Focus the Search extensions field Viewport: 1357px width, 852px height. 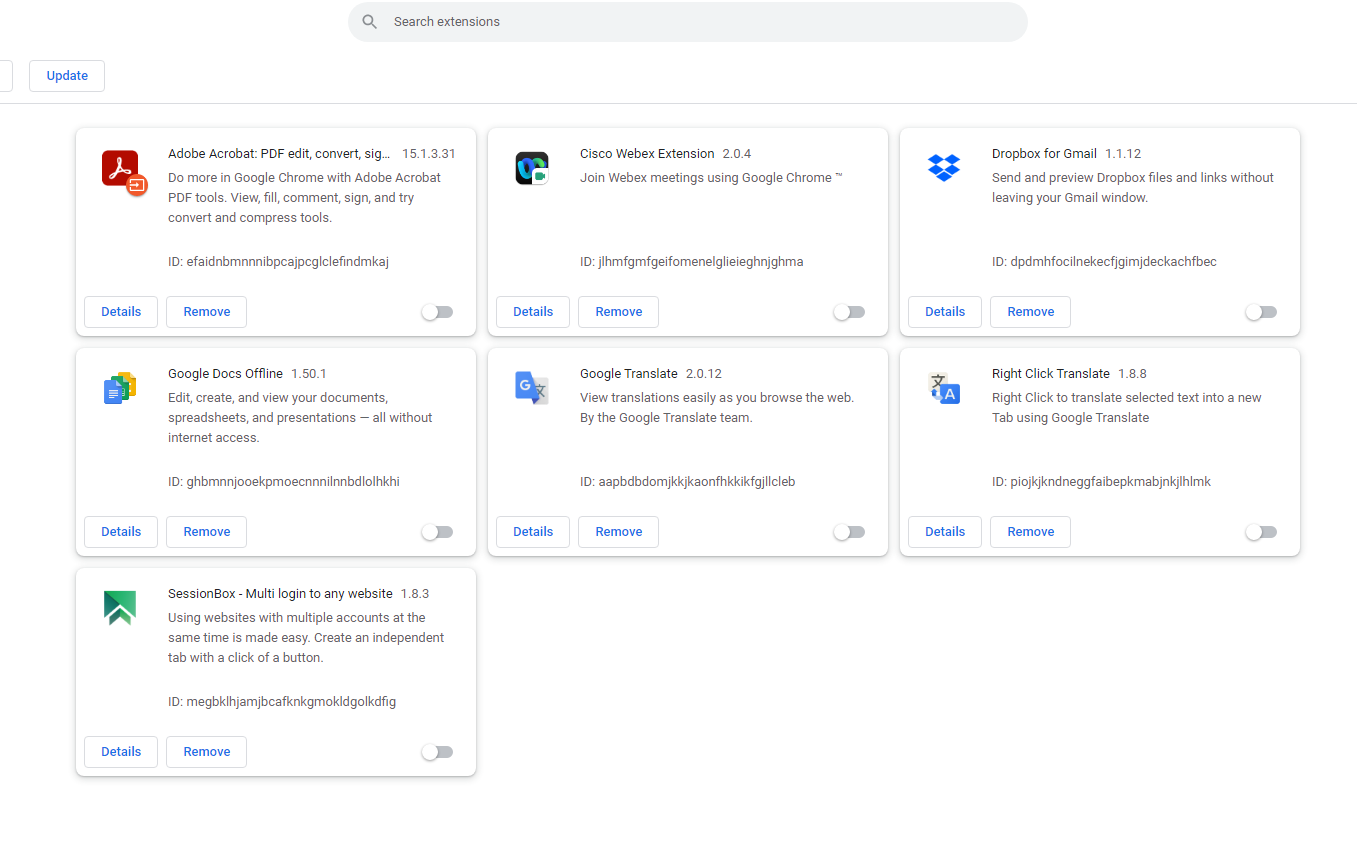(688, 22)
